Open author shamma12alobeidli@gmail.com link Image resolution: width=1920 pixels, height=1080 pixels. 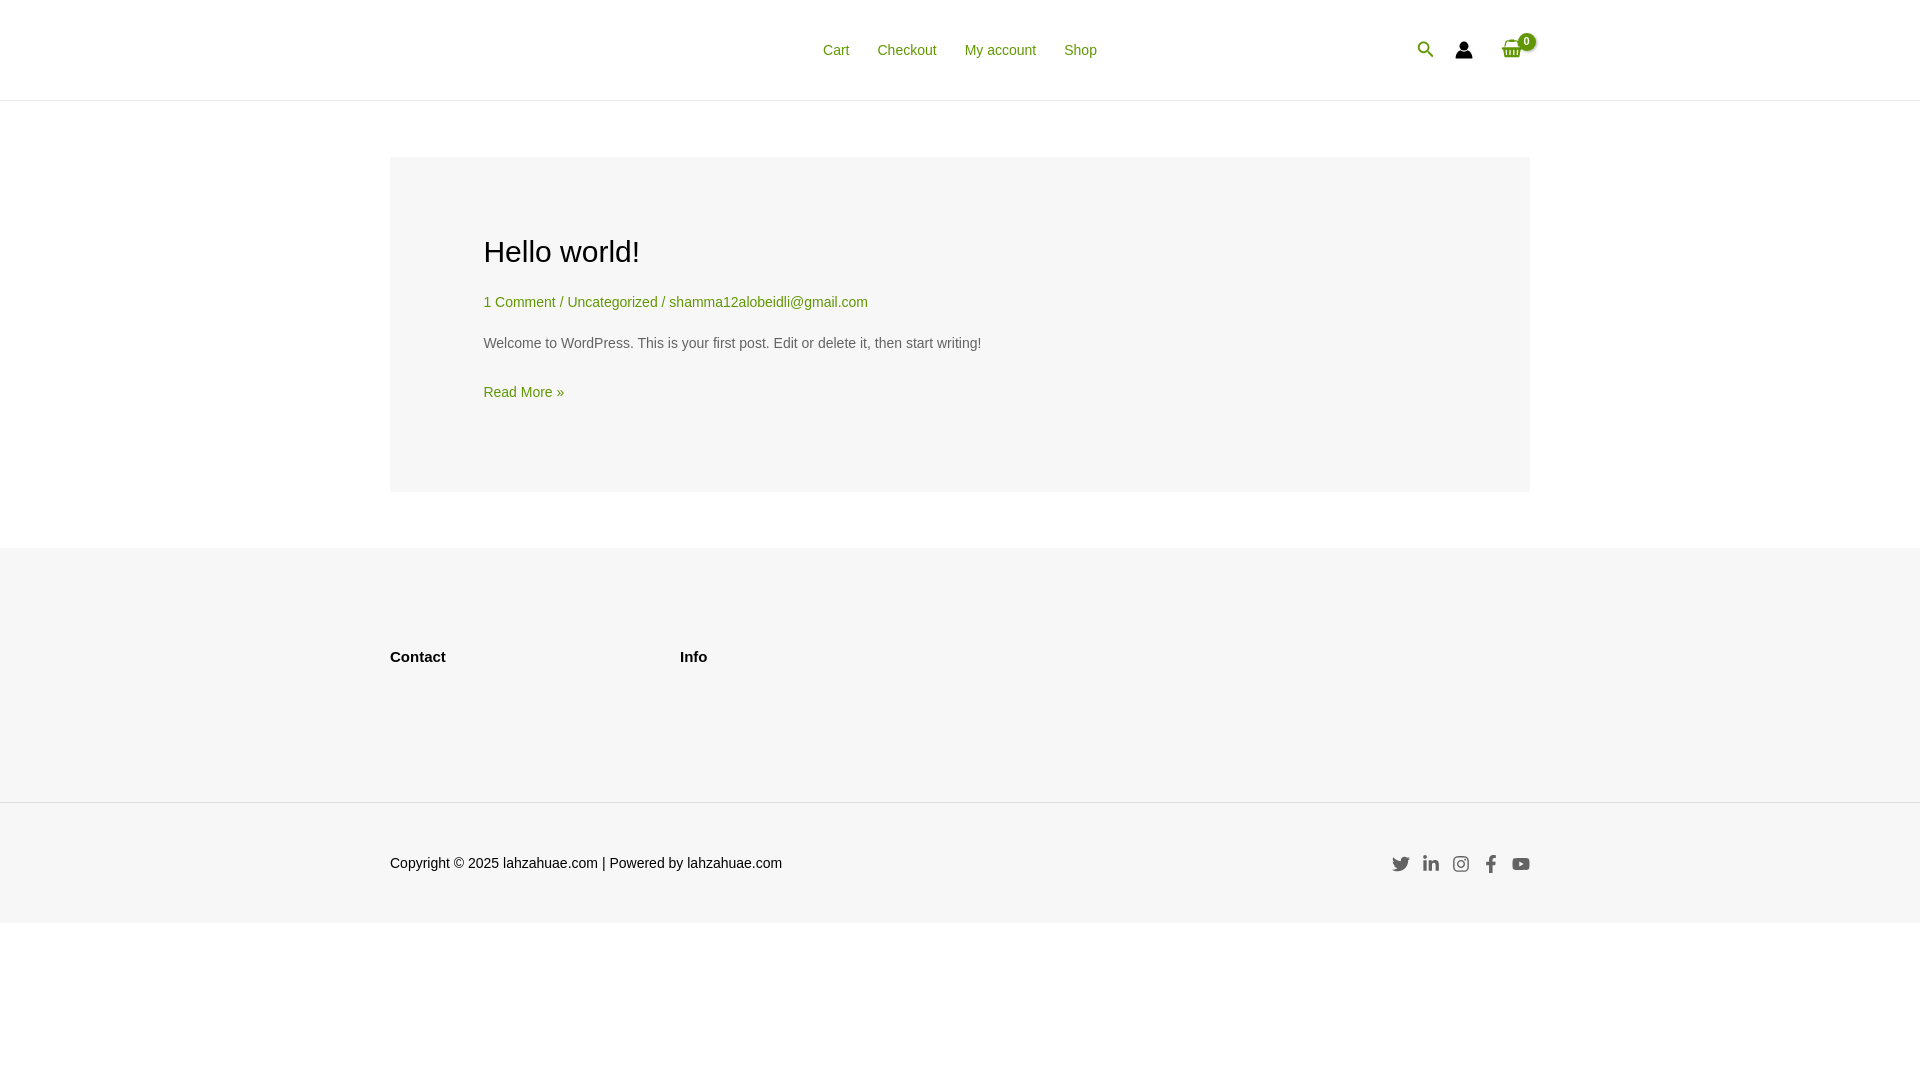pyautogui.click(x=768, y=302)
